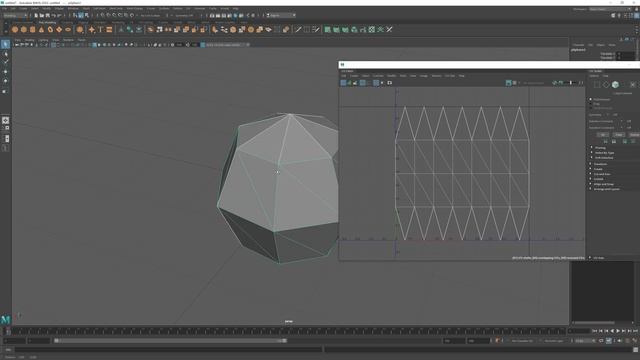Screen dimensions: 640x360
Task: Activate the Rotate tool in toolbox
Action: 5,81
